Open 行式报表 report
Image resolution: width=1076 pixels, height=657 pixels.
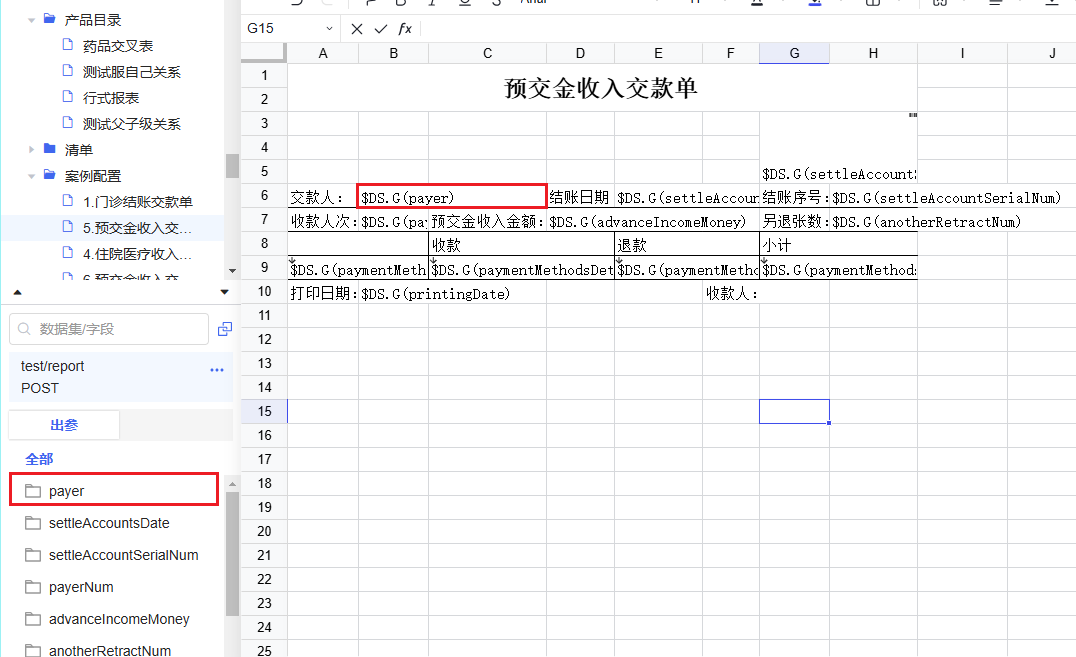(111, 98)
